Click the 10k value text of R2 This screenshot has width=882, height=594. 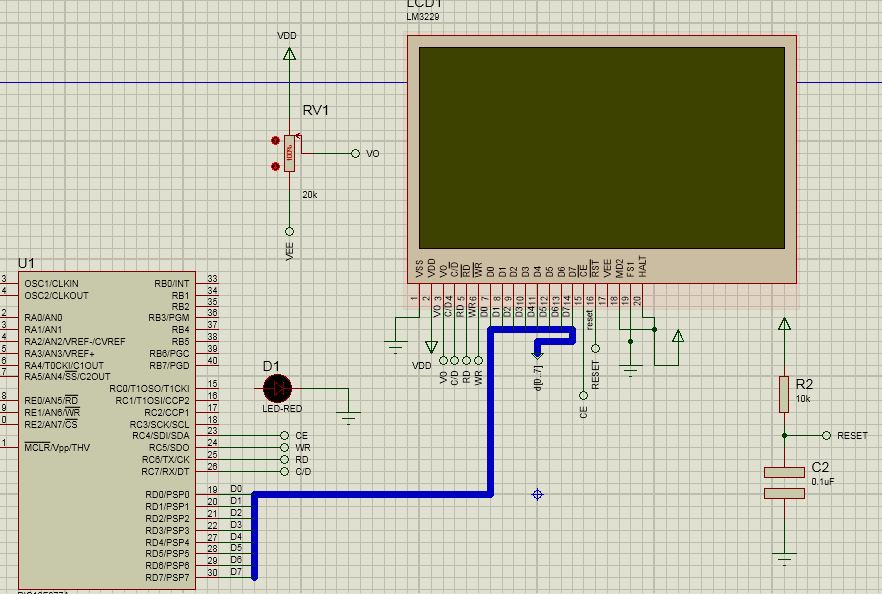[x=803, y=399]
